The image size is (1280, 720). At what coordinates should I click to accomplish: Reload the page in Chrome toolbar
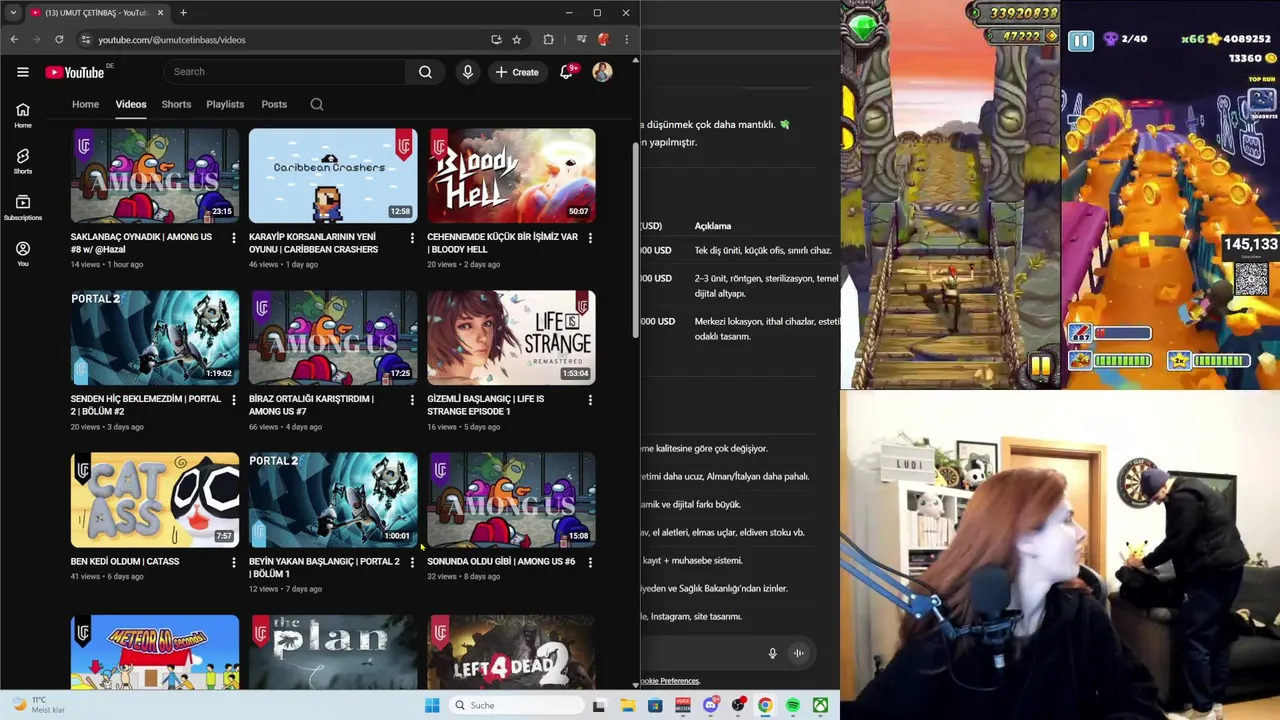click(x=59, y=40)
